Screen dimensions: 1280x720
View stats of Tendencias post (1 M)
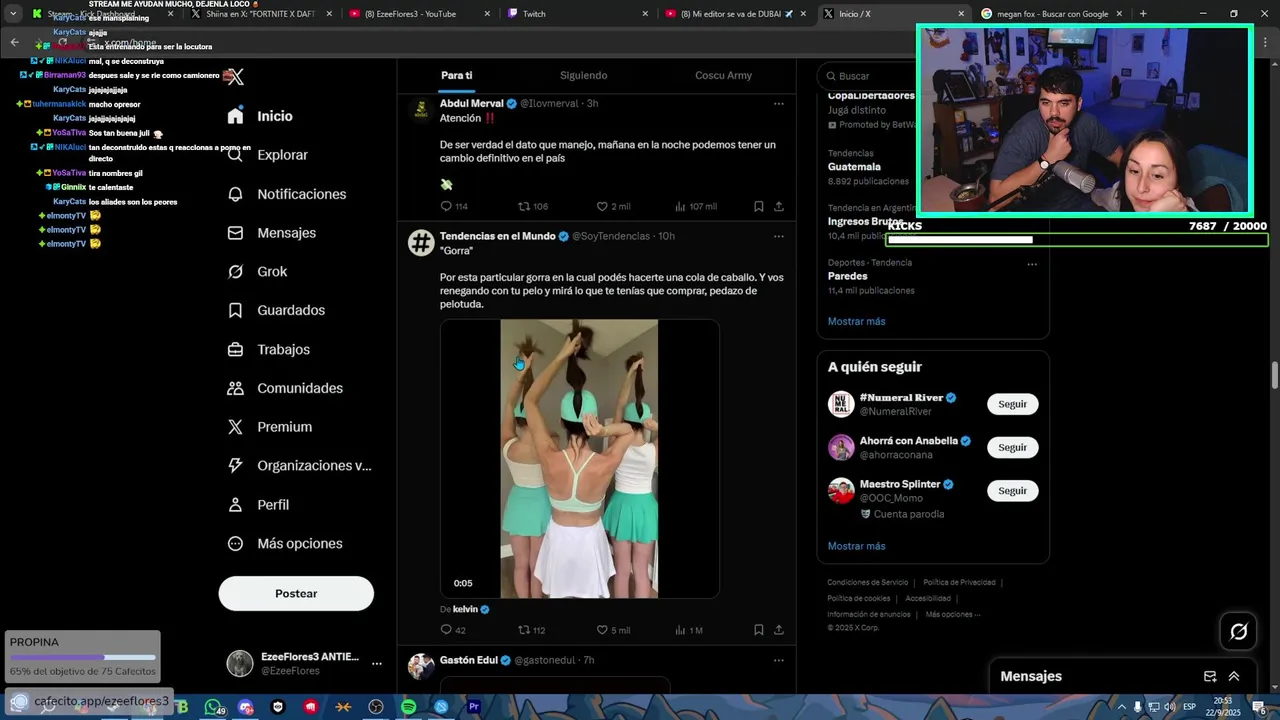coord(689,630)
